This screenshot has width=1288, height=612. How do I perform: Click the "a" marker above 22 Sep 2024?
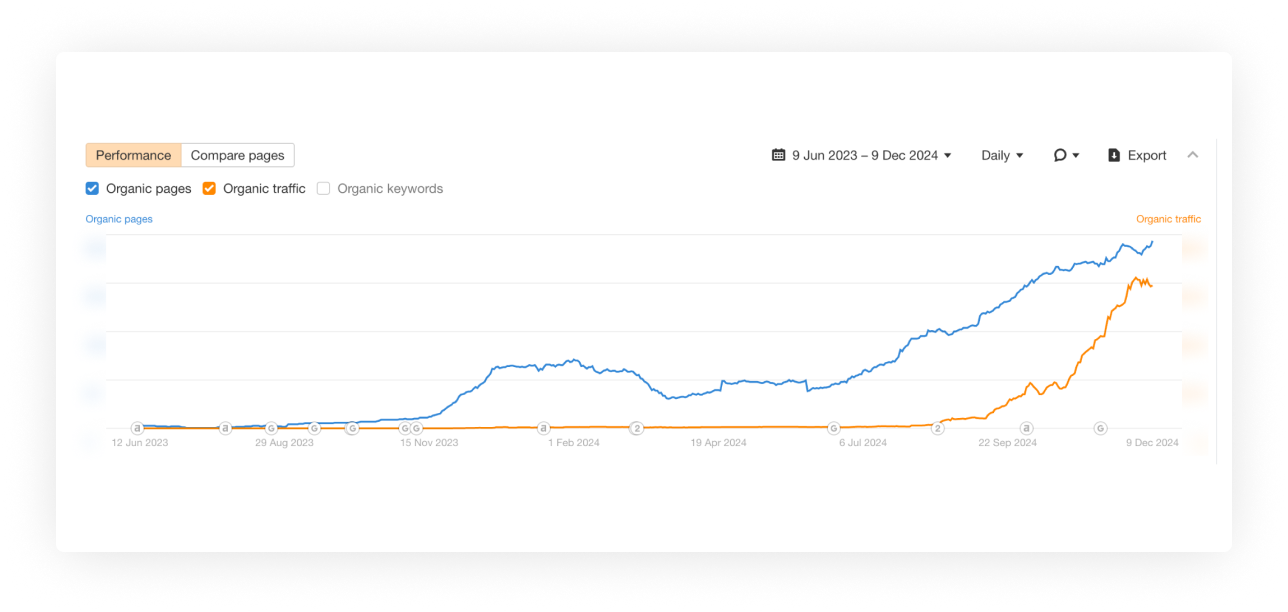pos(1027,428)
